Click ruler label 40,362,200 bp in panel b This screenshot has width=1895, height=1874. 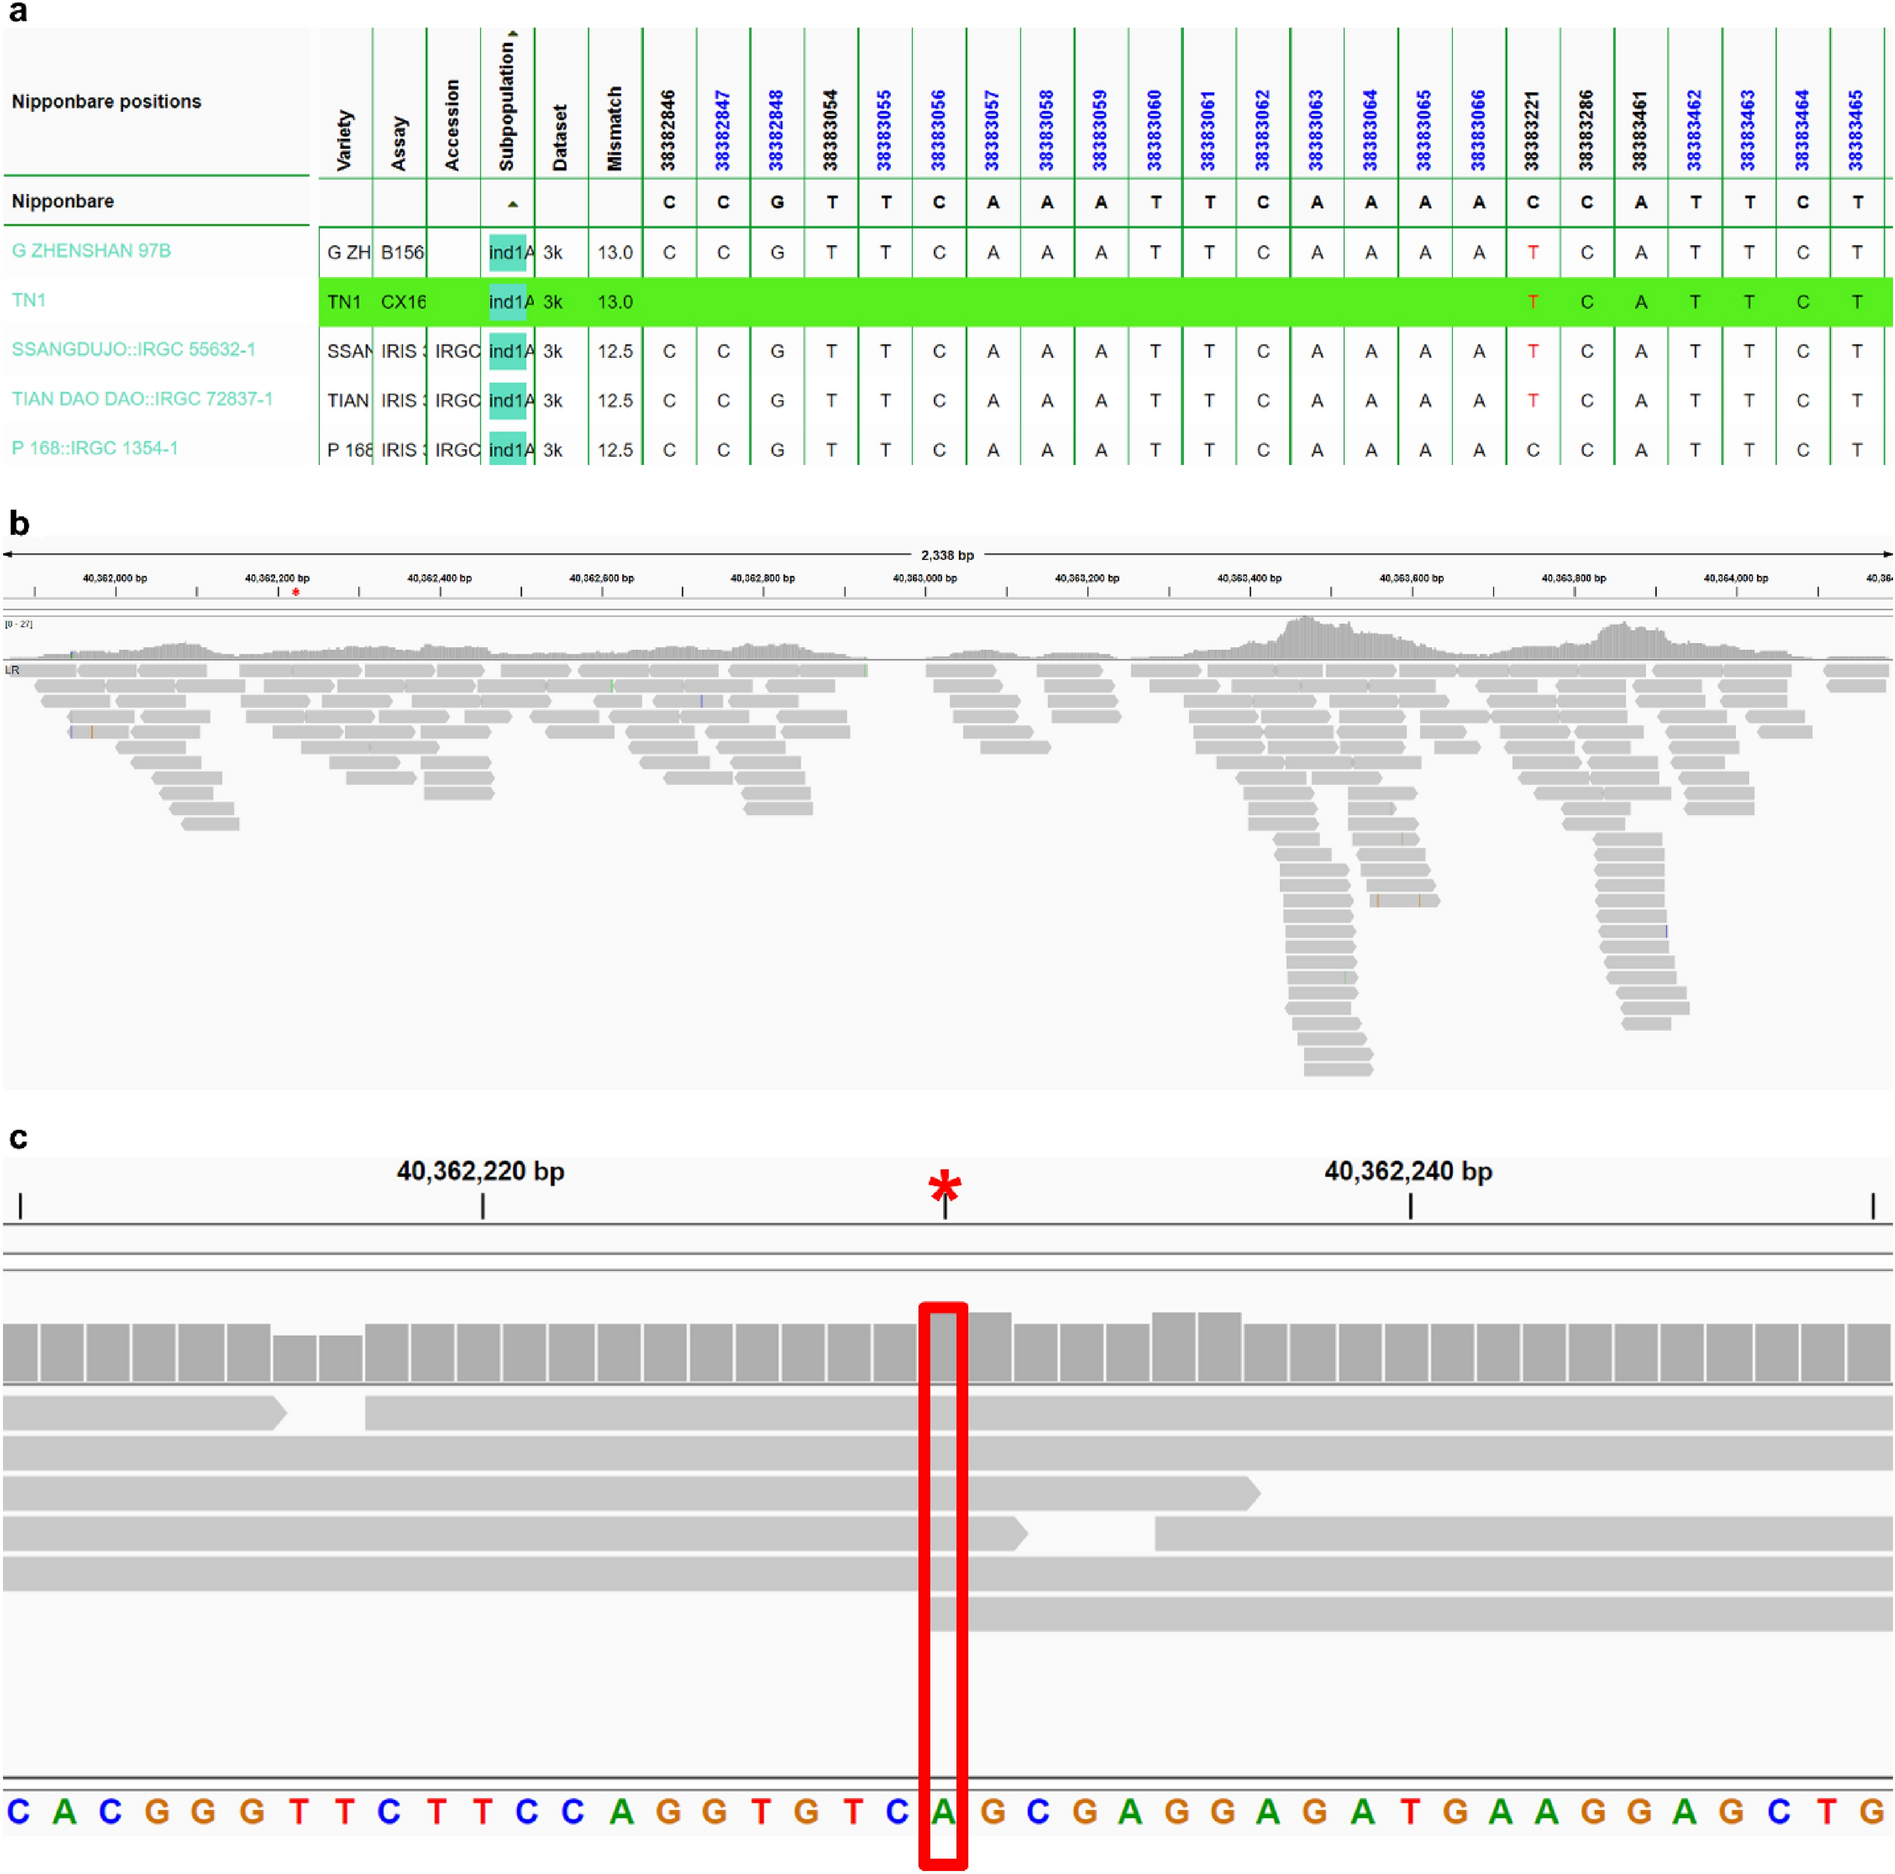point(277,578)
